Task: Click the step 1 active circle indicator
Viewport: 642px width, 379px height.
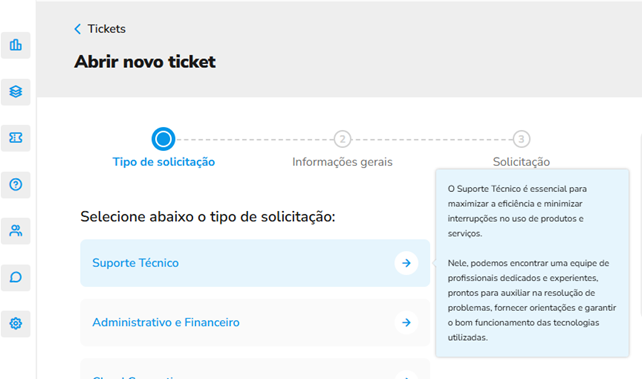Action: (x=163, y=139)
